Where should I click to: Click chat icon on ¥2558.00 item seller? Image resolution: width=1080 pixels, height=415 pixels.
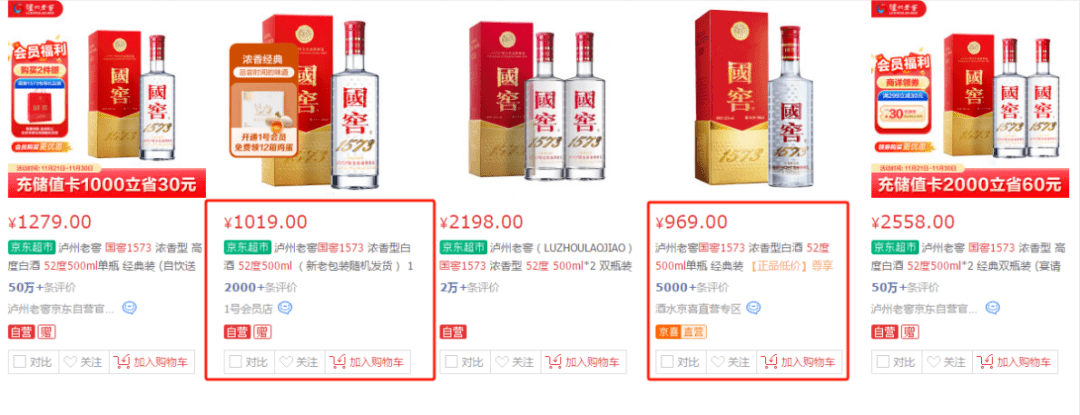(993, 308)
